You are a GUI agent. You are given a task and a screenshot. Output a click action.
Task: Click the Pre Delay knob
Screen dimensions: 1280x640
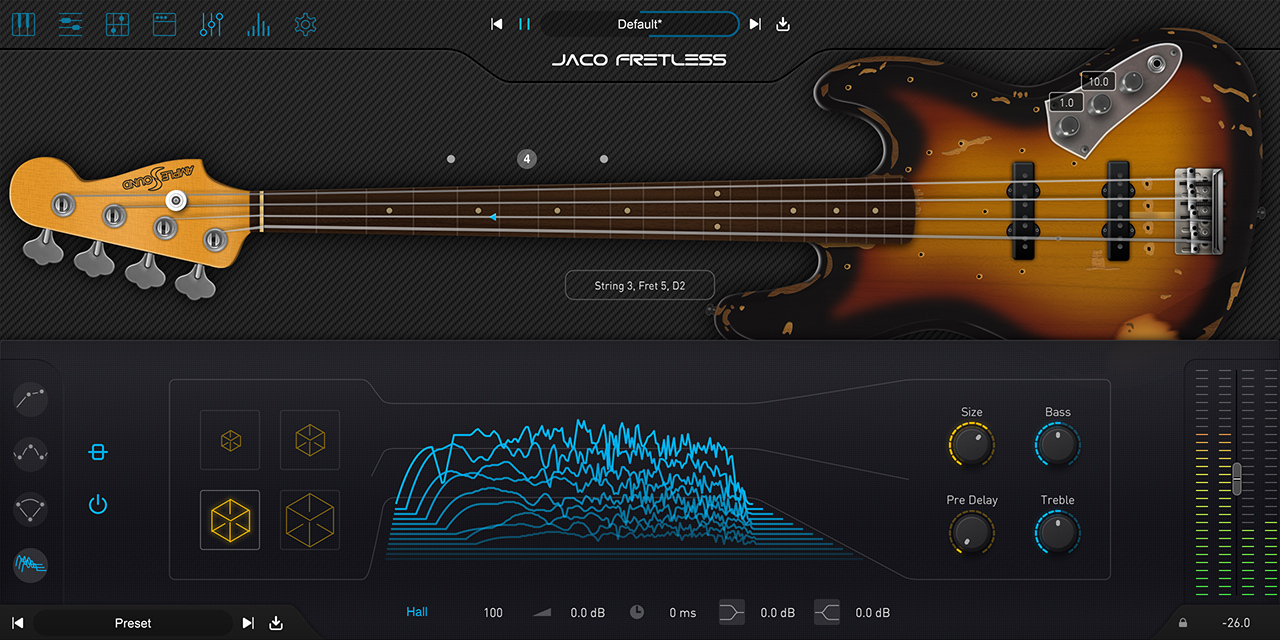[971, 532]
